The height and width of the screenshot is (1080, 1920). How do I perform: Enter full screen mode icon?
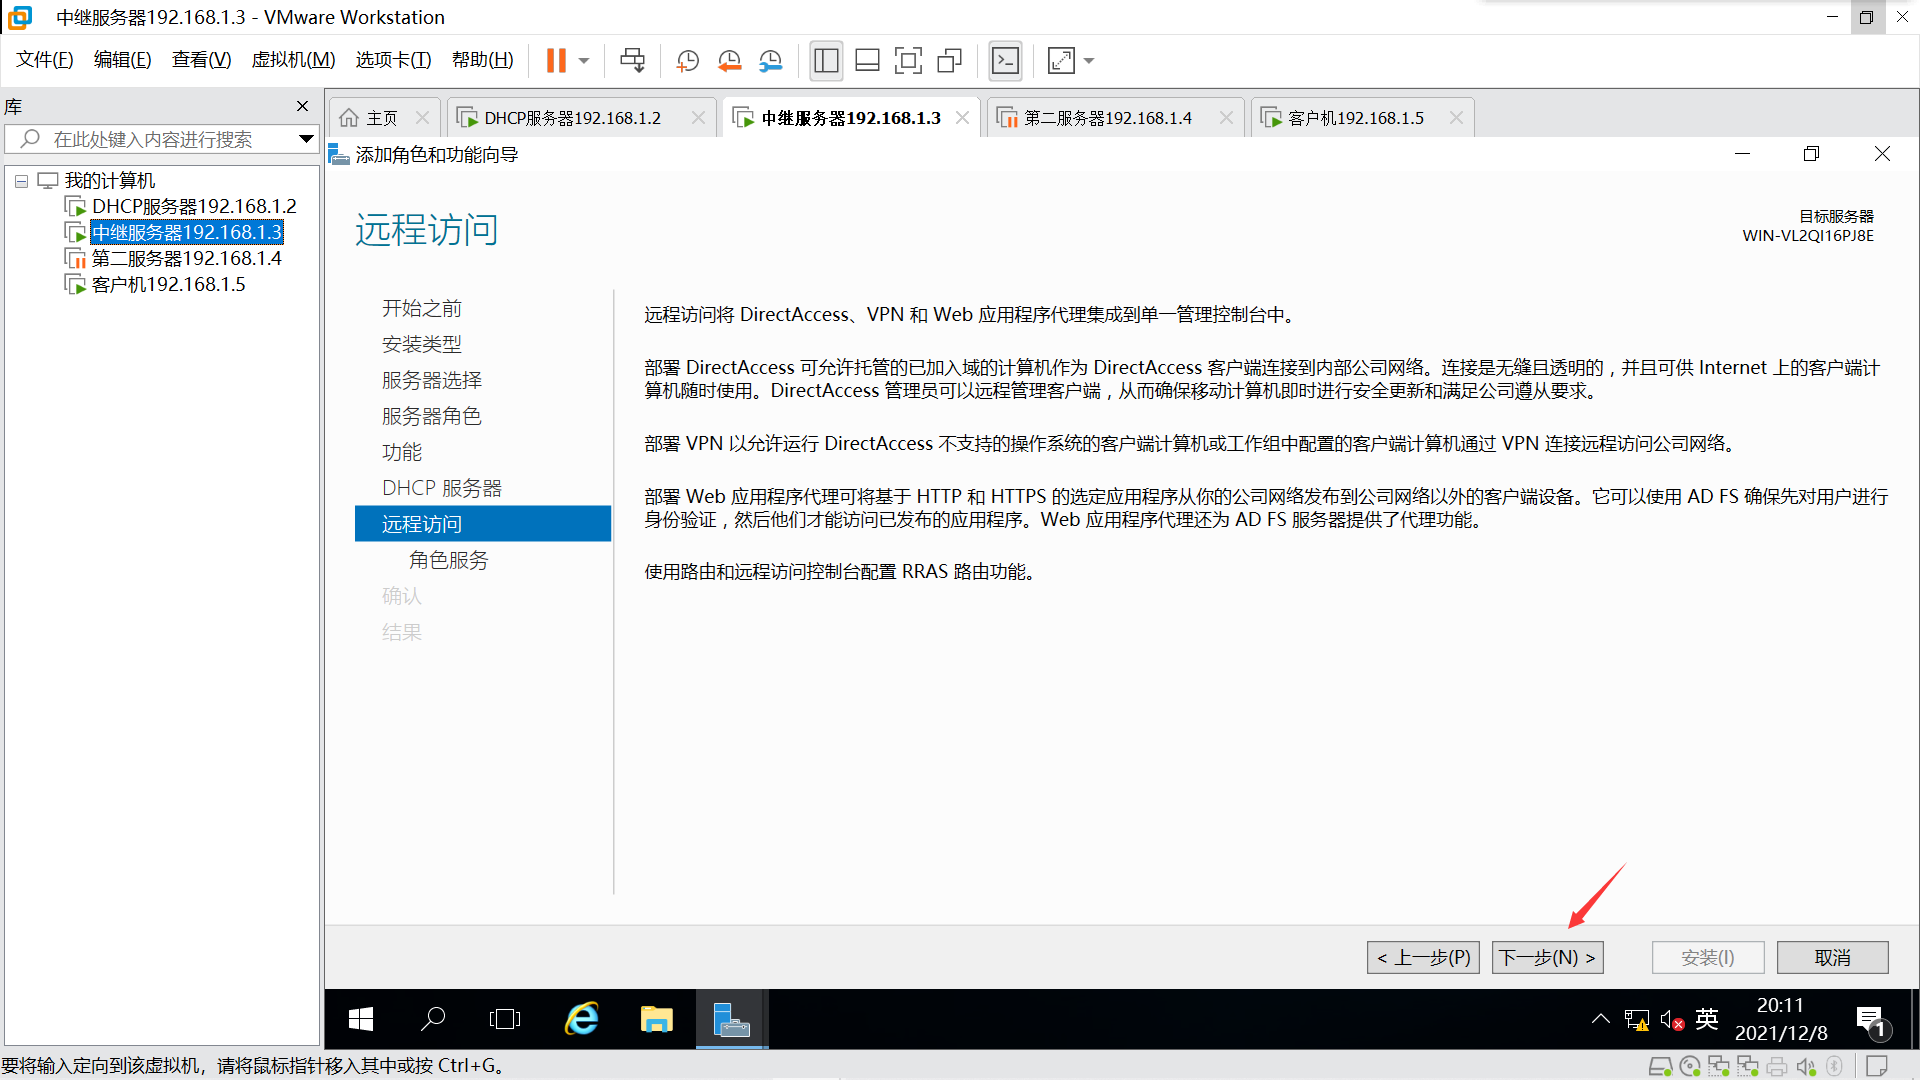(908, 61)
